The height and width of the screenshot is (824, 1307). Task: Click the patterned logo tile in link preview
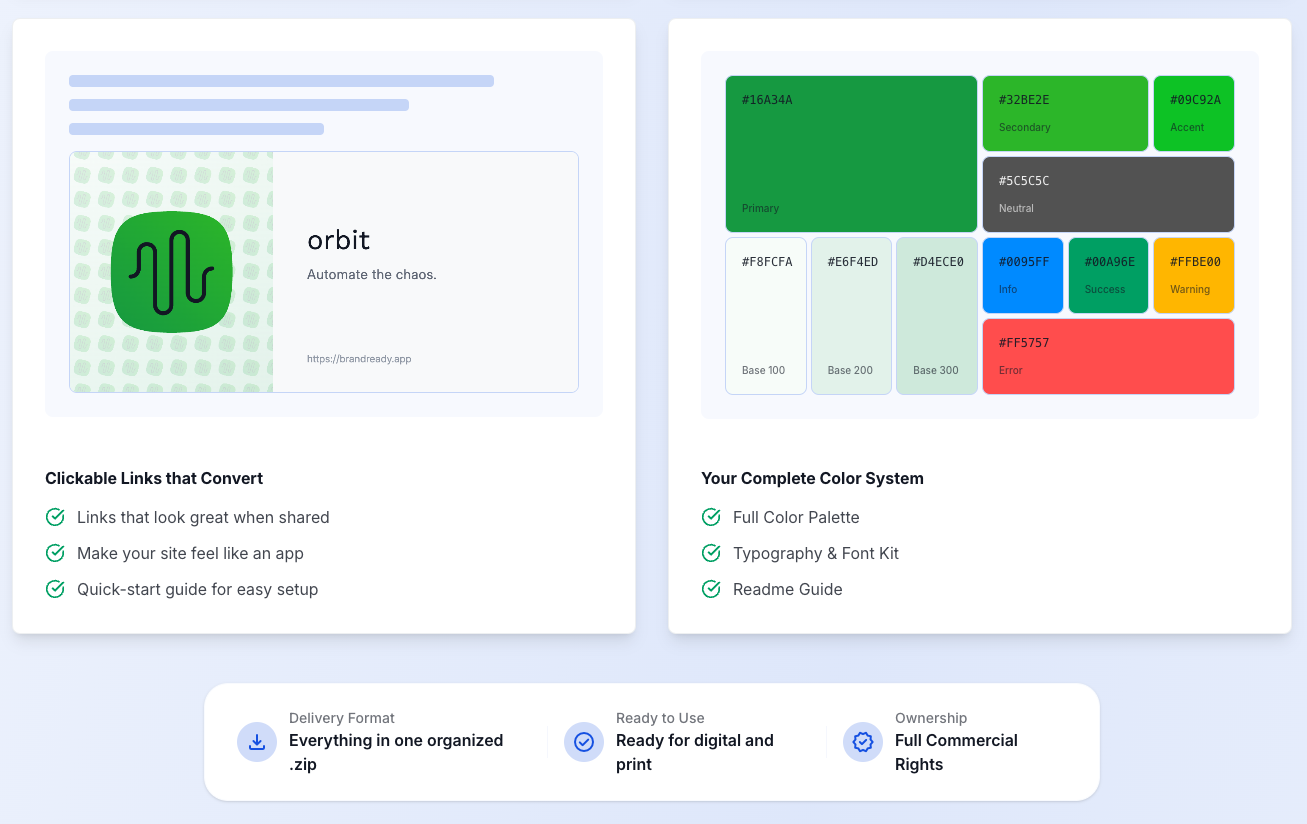(172, 272)
